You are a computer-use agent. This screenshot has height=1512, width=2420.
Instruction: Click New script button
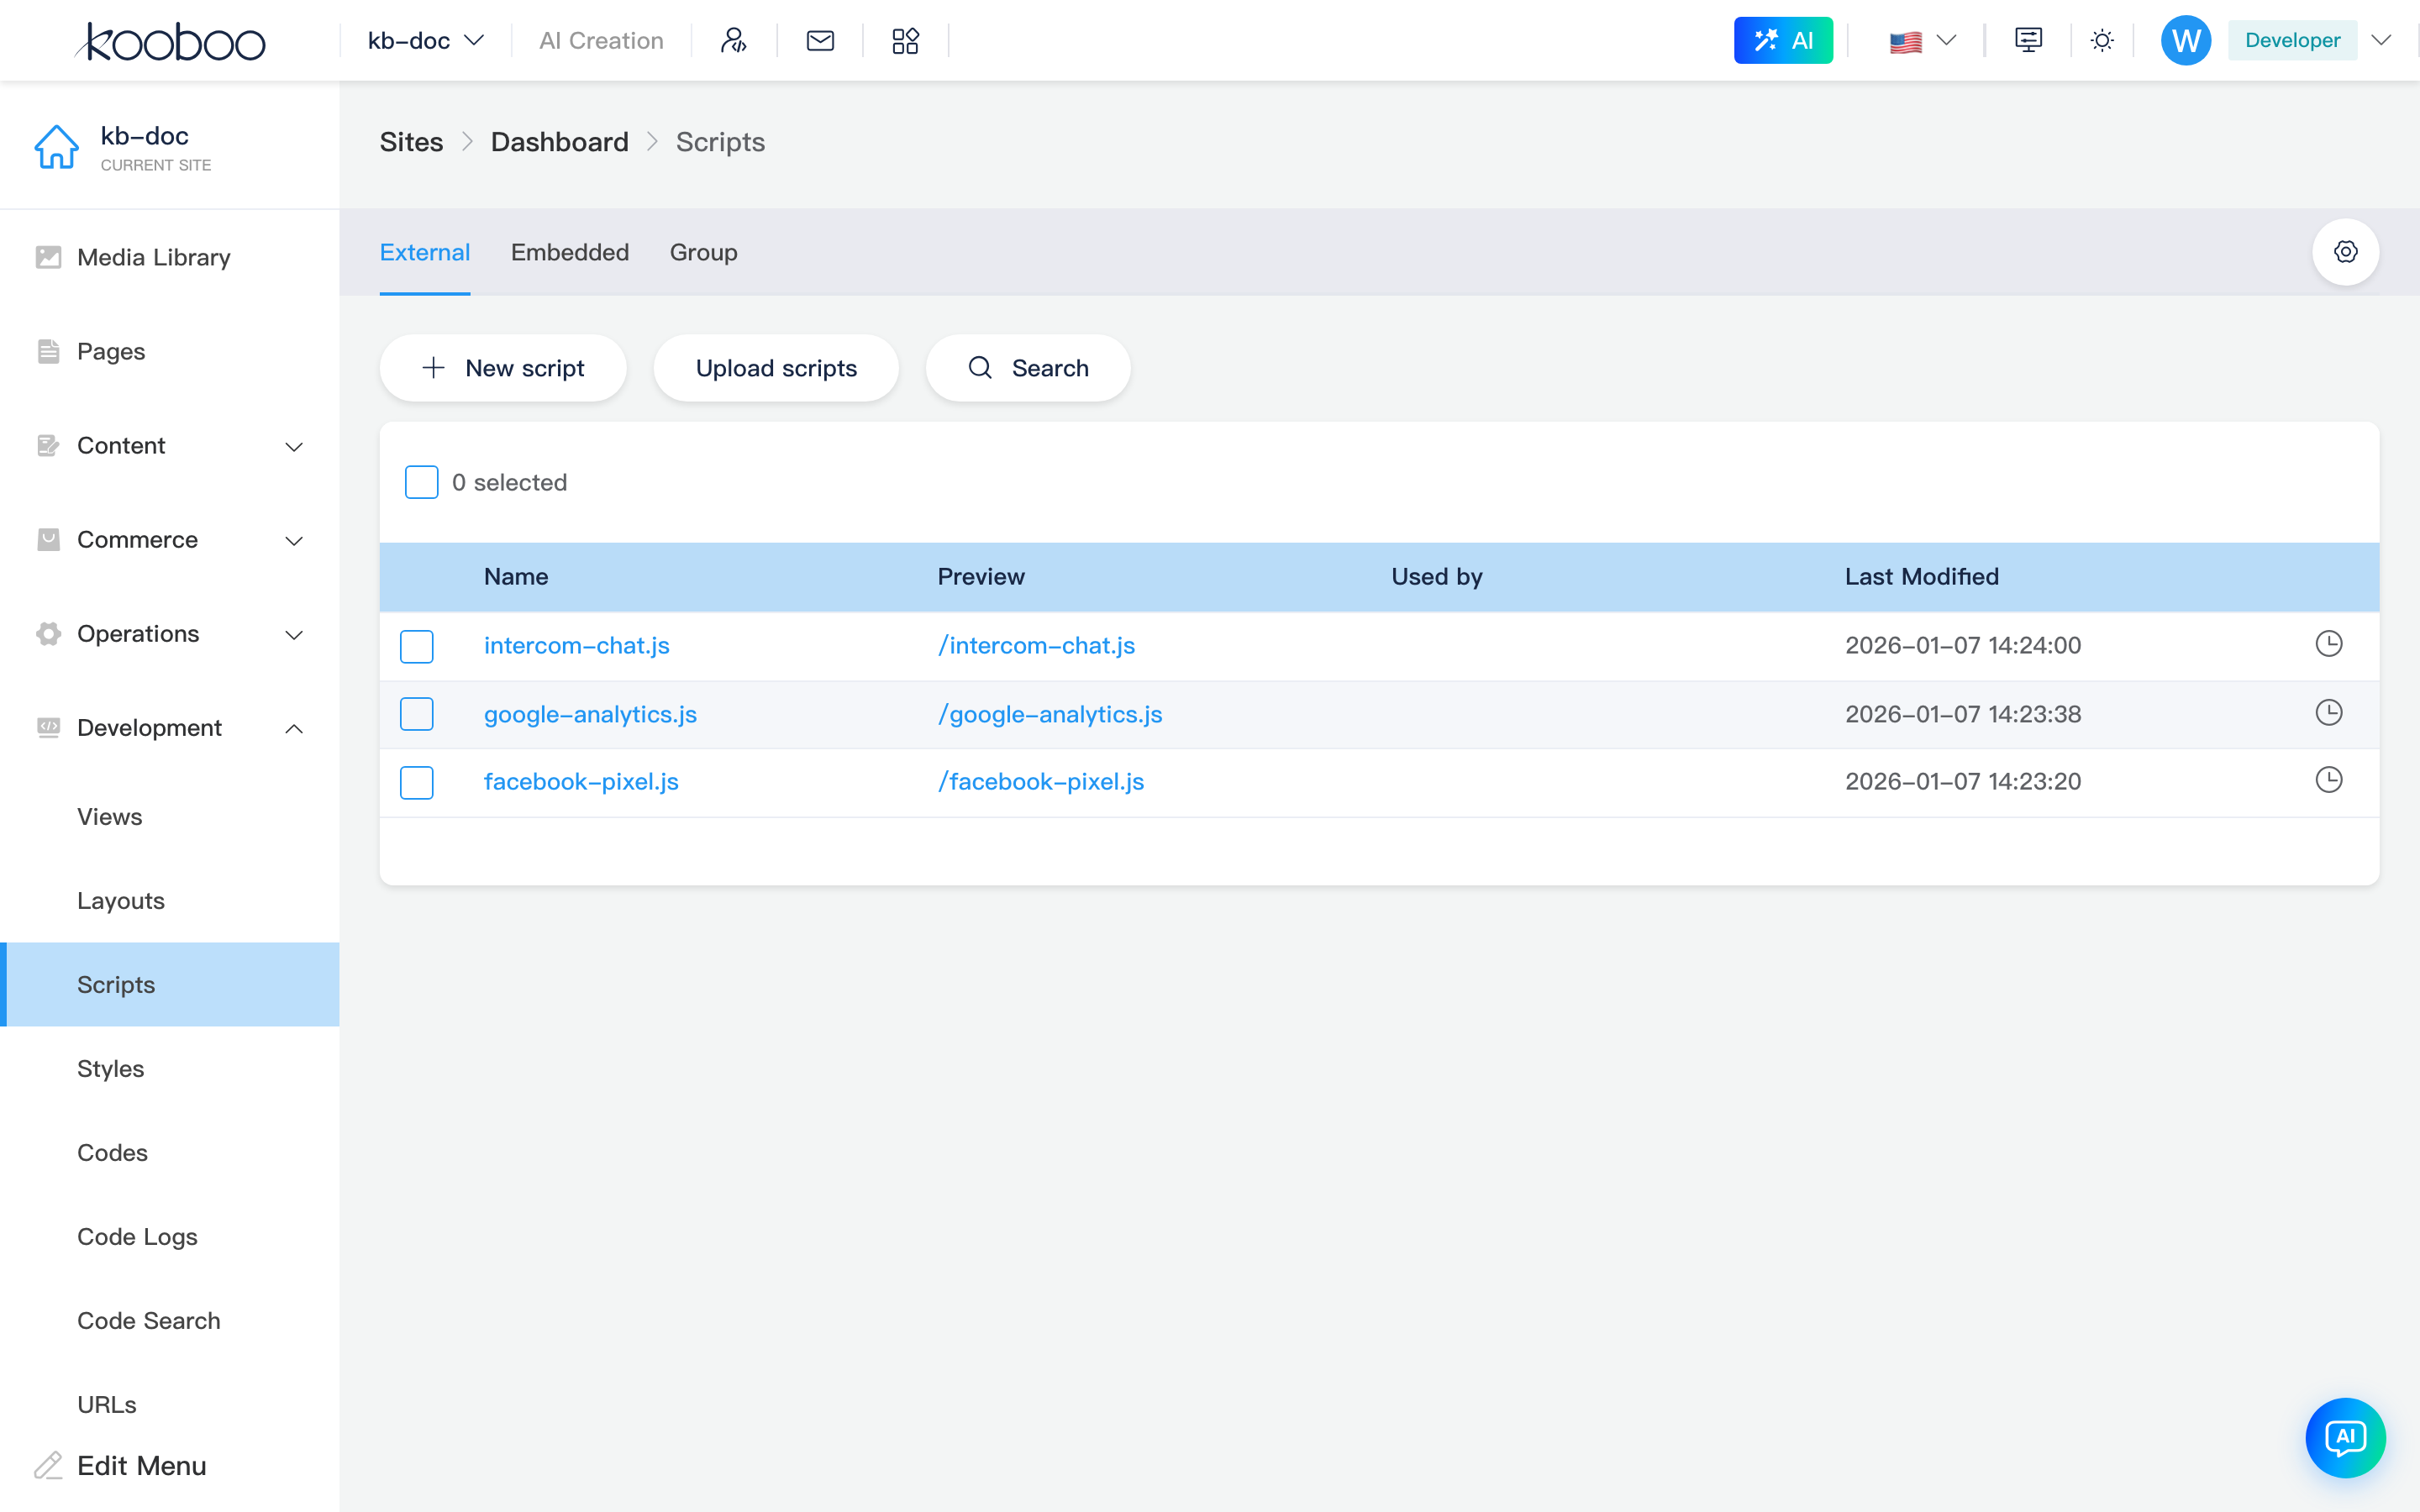(503, 368)
